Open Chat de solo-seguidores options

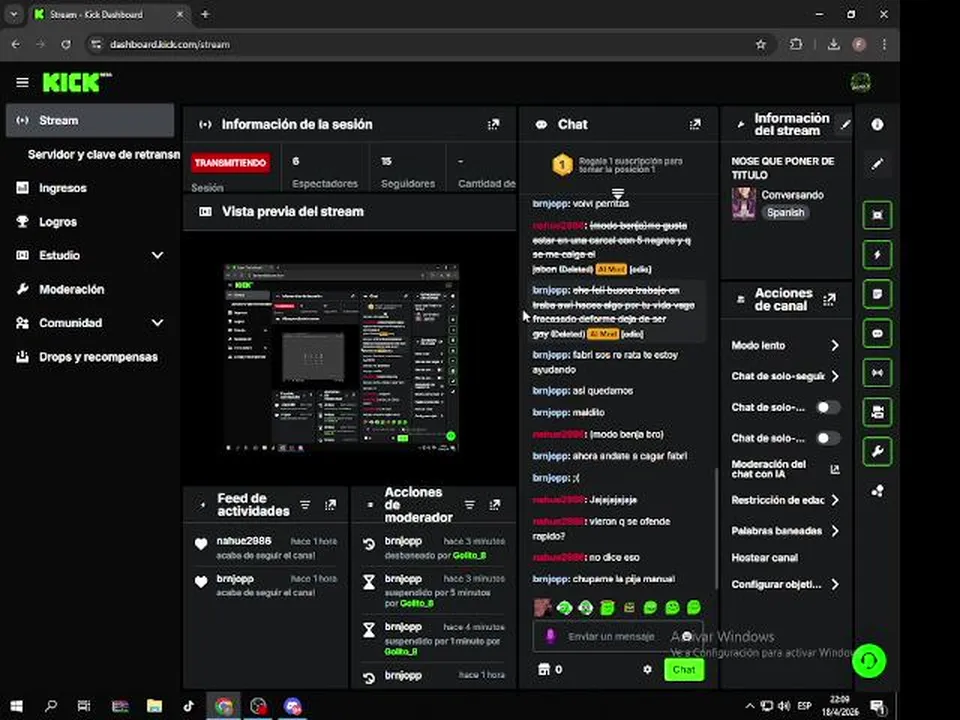pos(786,376)
